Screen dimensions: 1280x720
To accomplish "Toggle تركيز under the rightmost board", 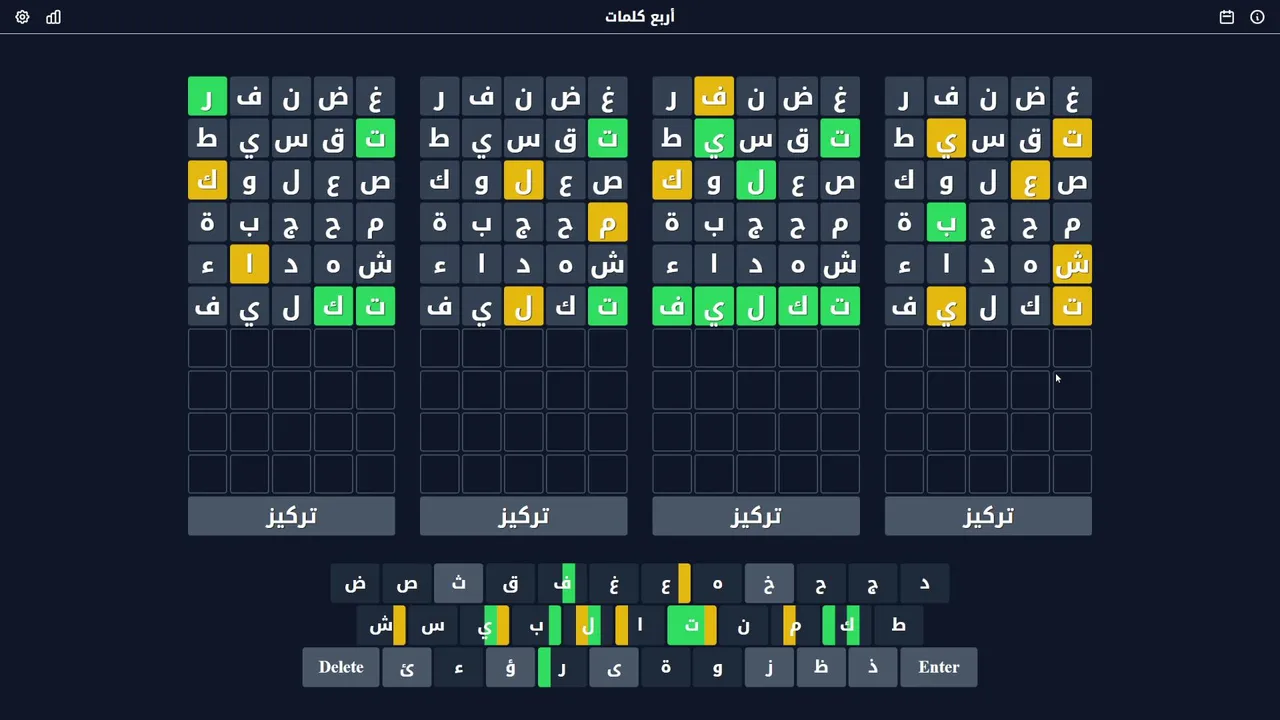I will 988,516.
